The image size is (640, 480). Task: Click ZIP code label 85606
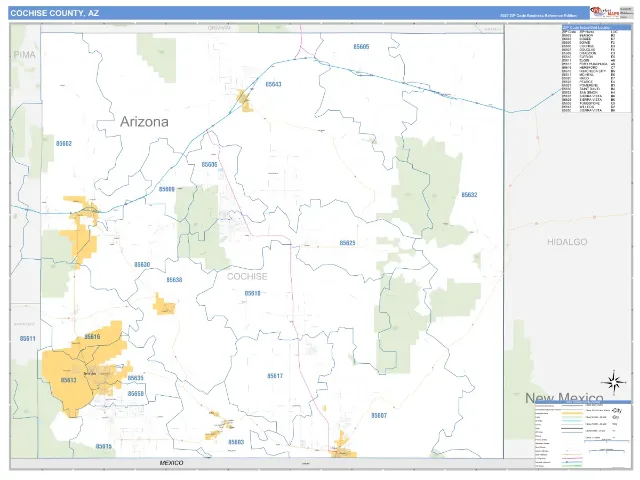point(209,164)
